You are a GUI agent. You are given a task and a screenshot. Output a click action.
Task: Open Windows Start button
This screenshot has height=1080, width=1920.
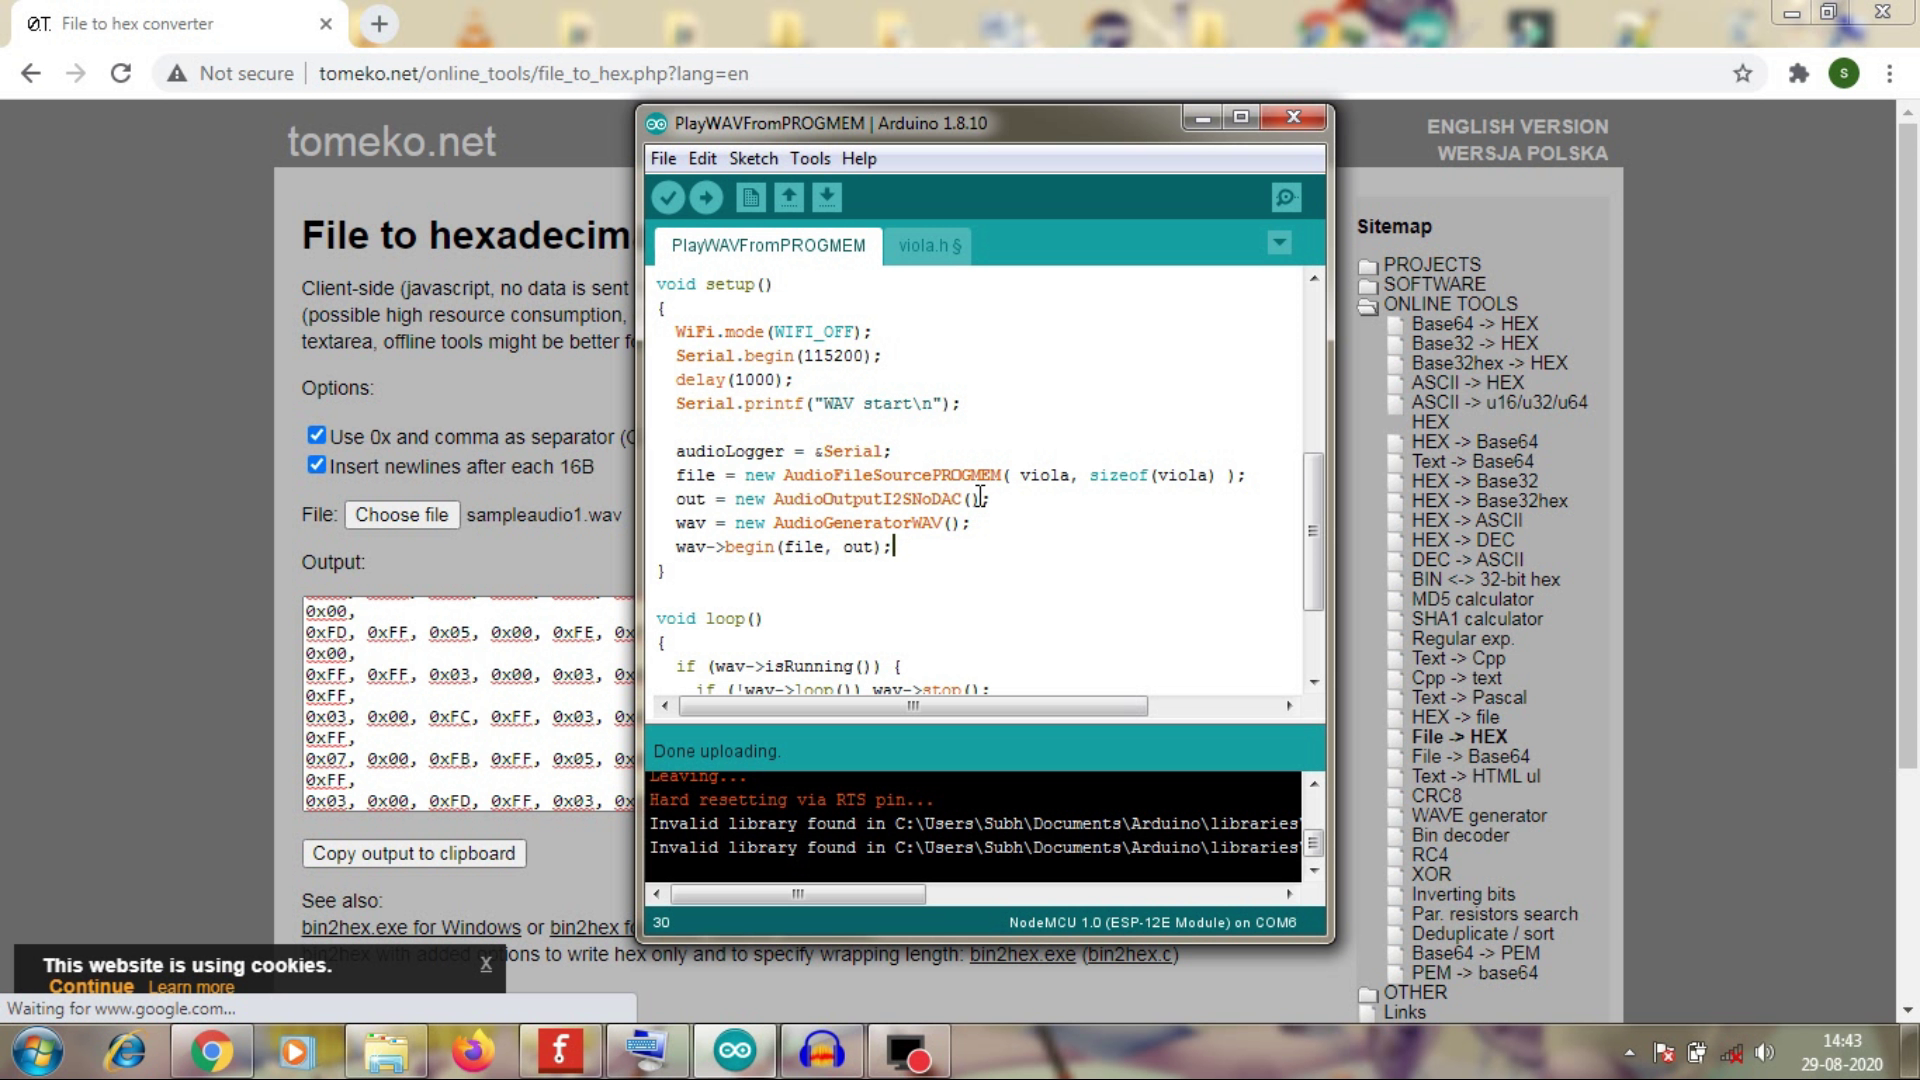coord(38,1052)
